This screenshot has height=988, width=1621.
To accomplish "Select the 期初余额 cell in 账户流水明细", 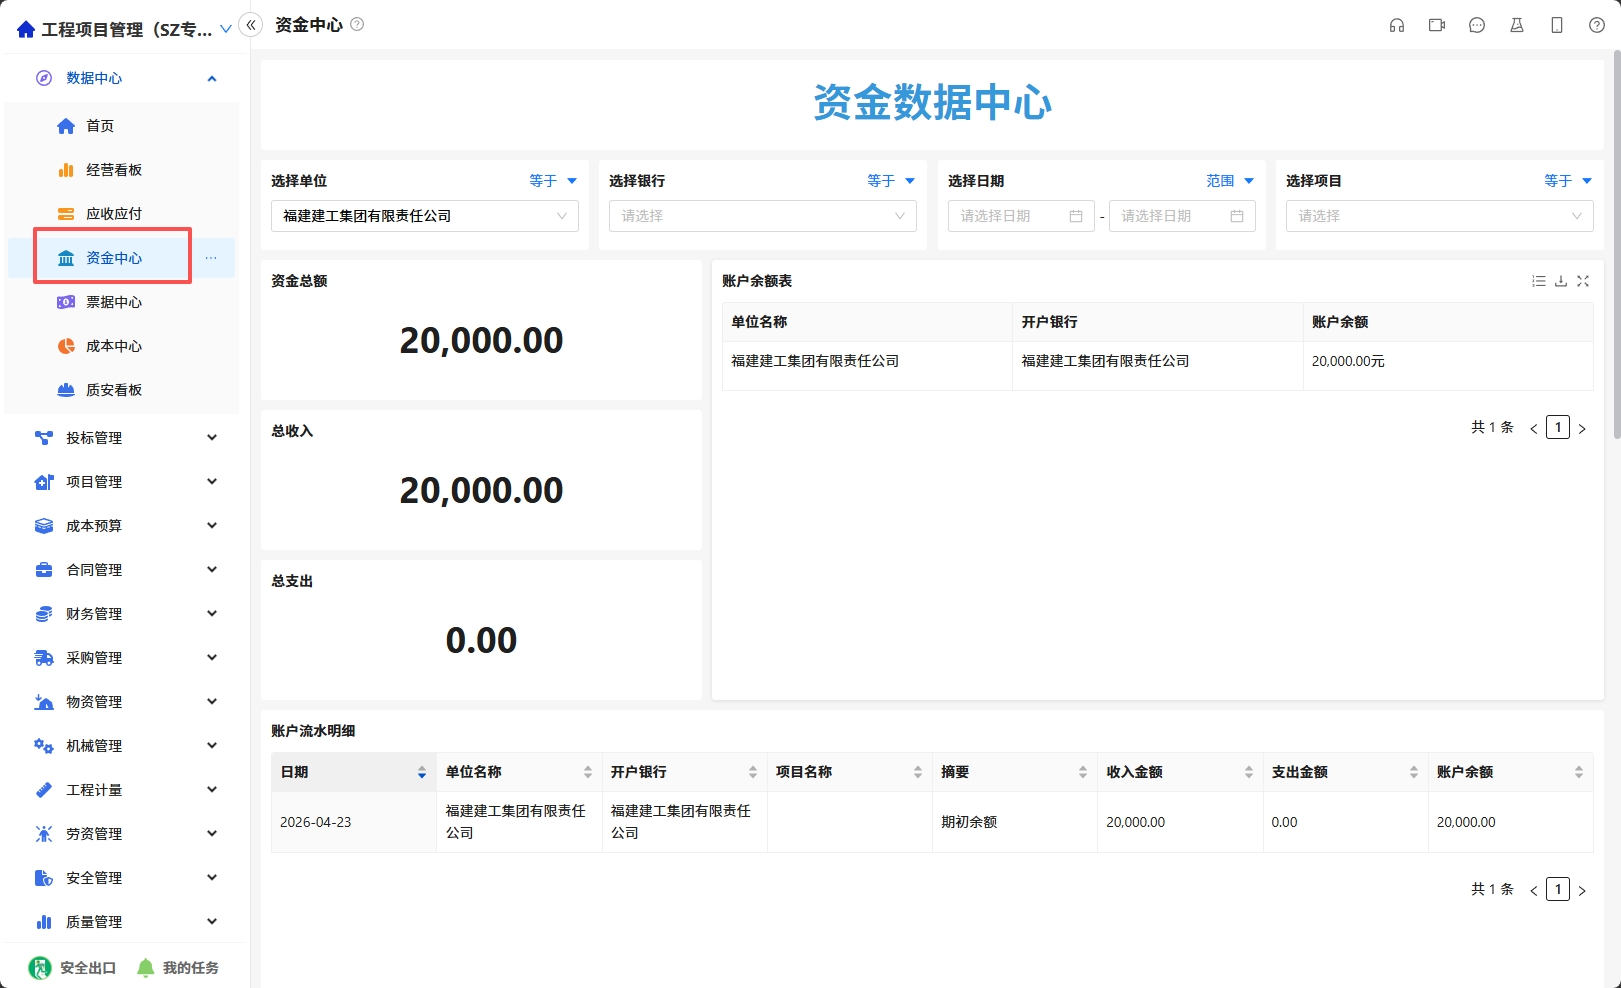I will click(1015, 822).
